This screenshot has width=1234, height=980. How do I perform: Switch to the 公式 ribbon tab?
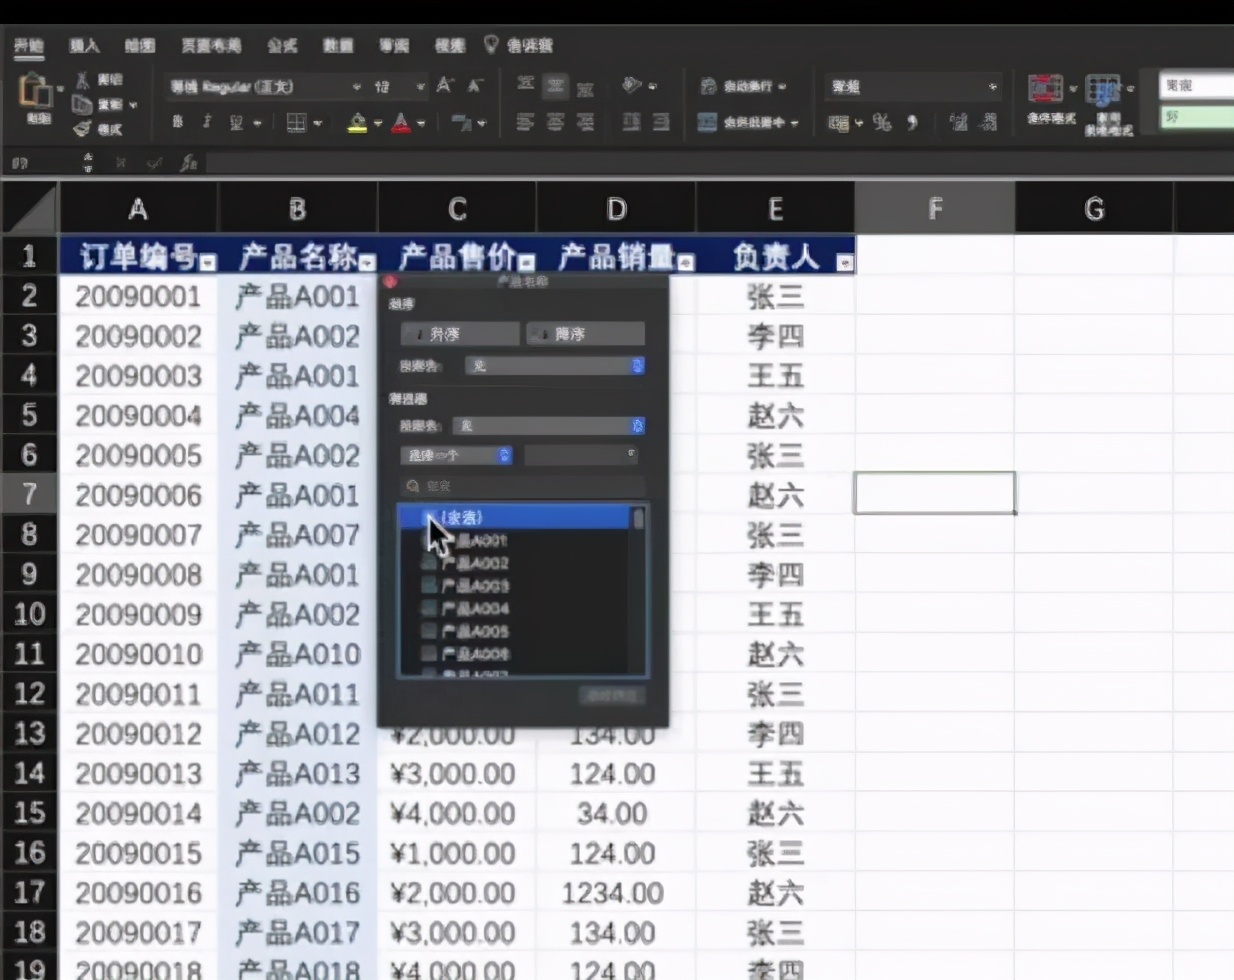[282, 45]
